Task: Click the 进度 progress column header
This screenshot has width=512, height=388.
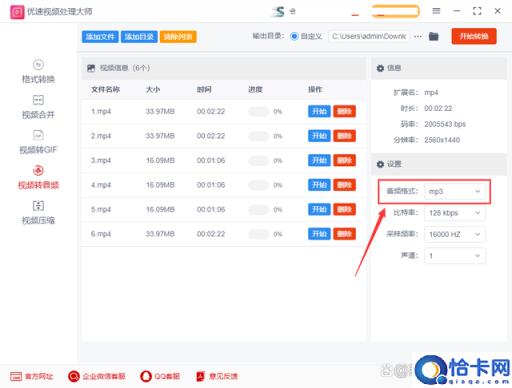Action: (255, 89)
